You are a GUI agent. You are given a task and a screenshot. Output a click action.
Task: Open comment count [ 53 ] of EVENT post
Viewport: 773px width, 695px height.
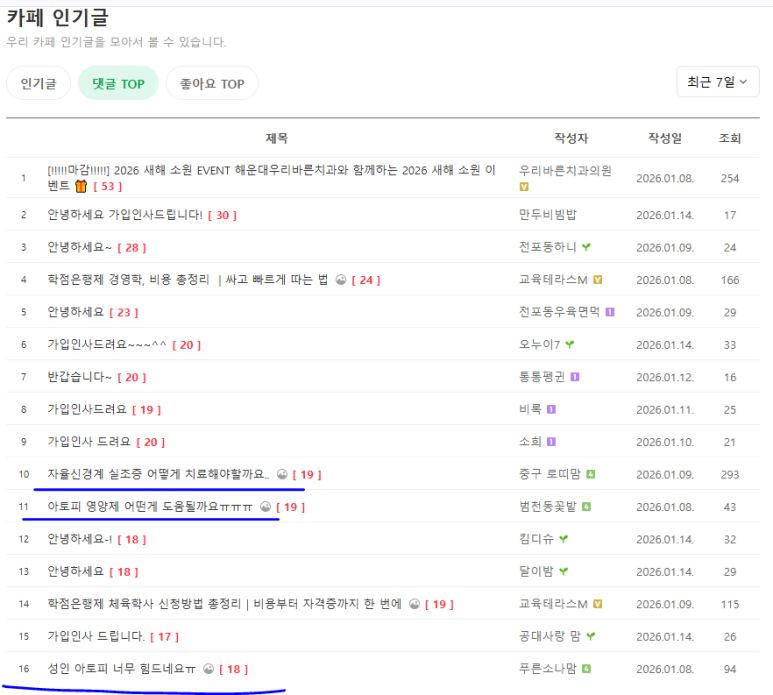pos(107,186)
